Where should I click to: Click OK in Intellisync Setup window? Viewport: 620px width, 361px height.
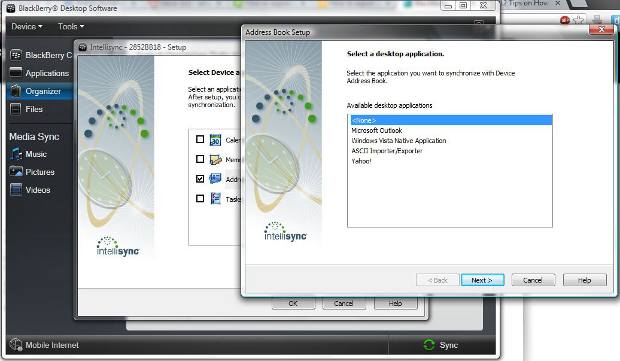293,303
